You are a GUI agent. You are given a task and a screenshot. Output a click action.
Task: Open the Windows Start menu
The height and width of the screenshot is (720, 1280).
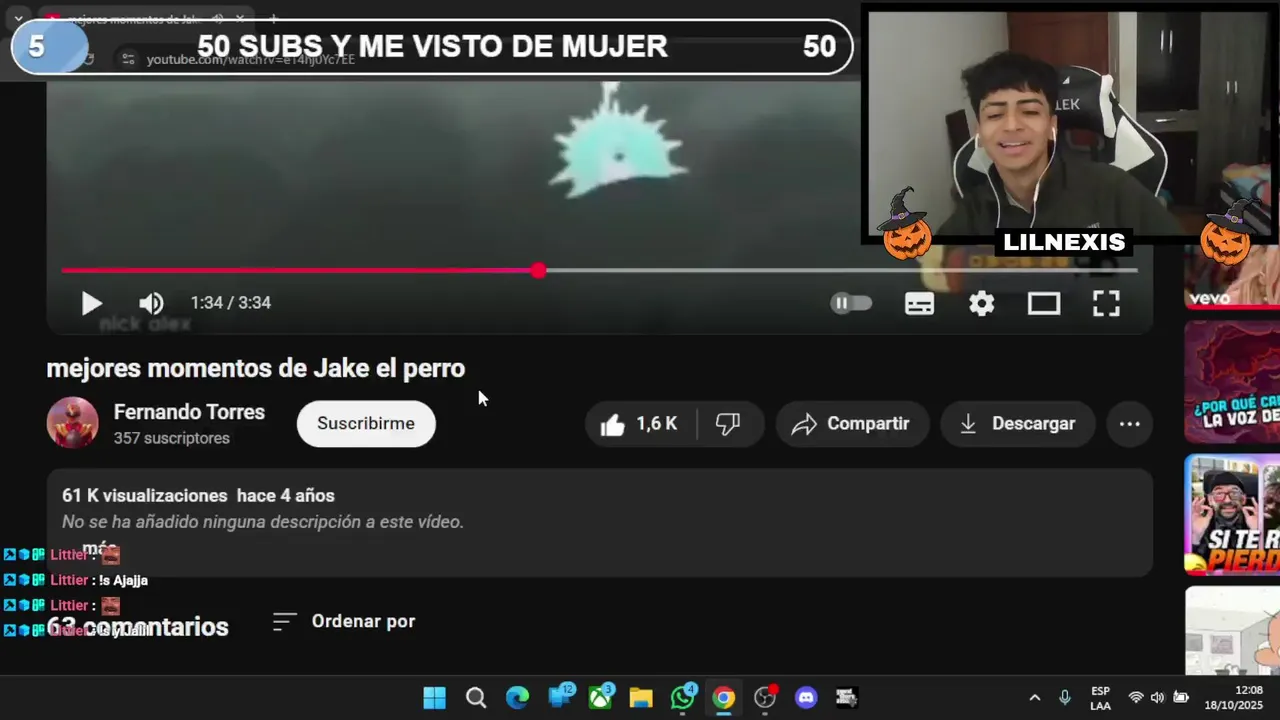[434, 698]
